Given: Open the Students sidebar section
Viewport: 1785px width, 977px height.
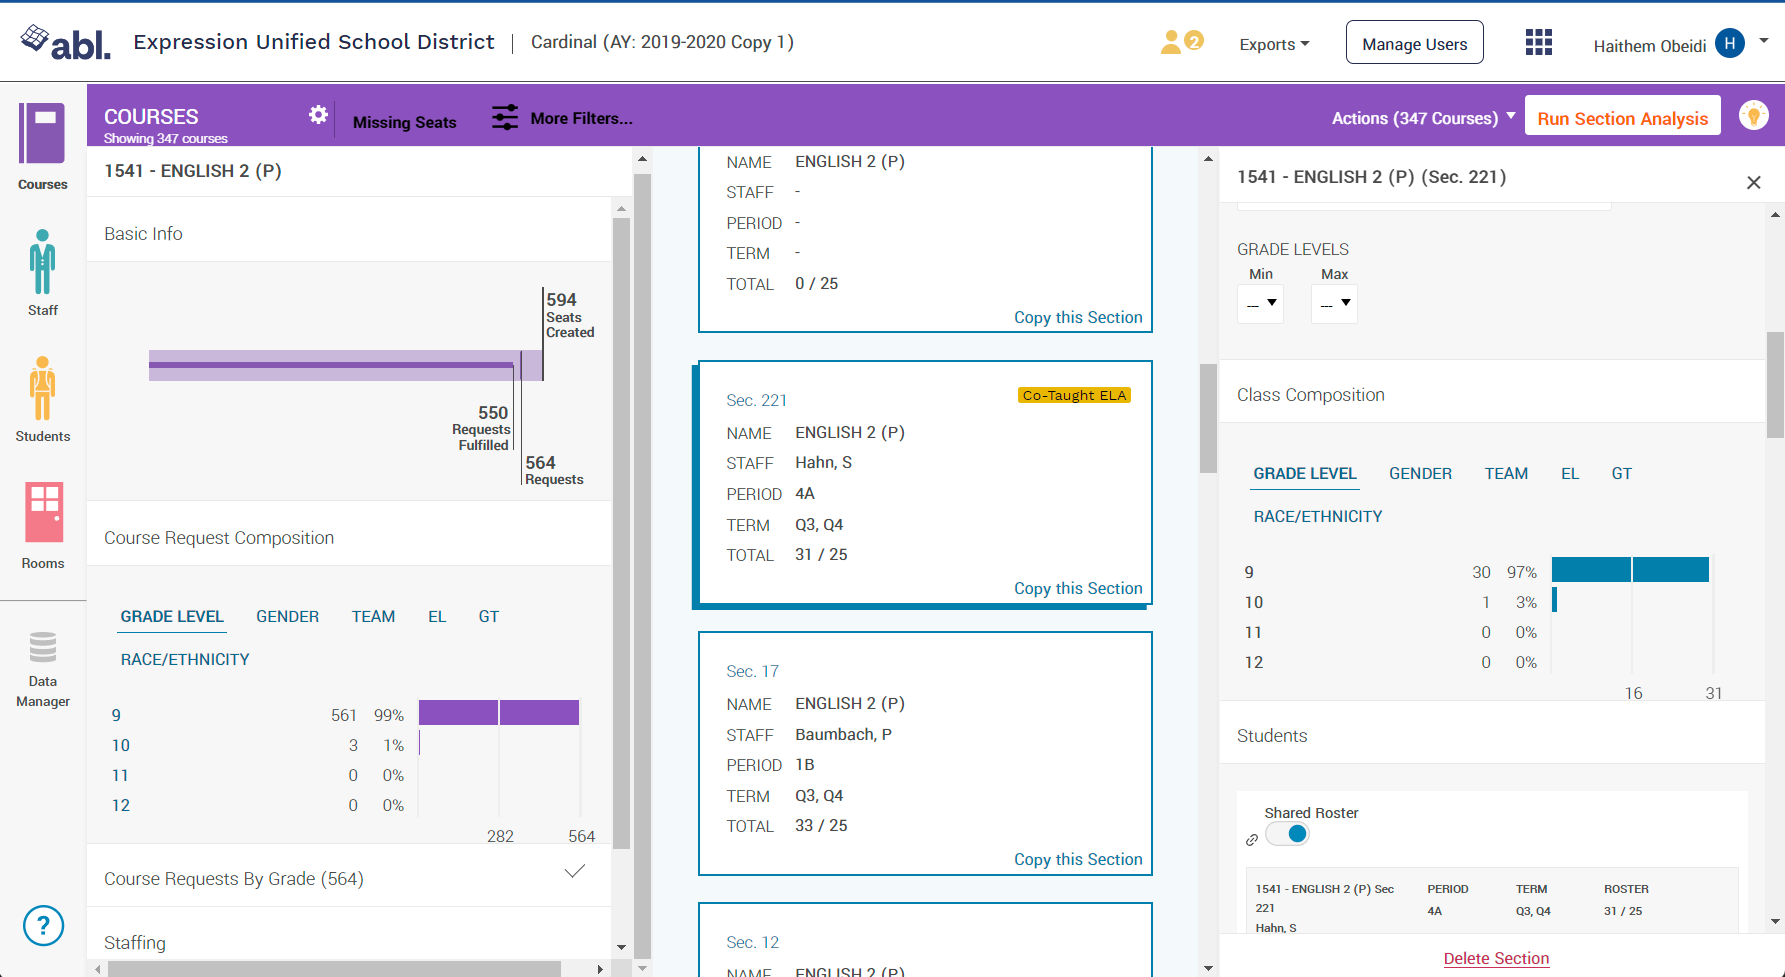Looking at the screenshot, I should tap(42, 399).
